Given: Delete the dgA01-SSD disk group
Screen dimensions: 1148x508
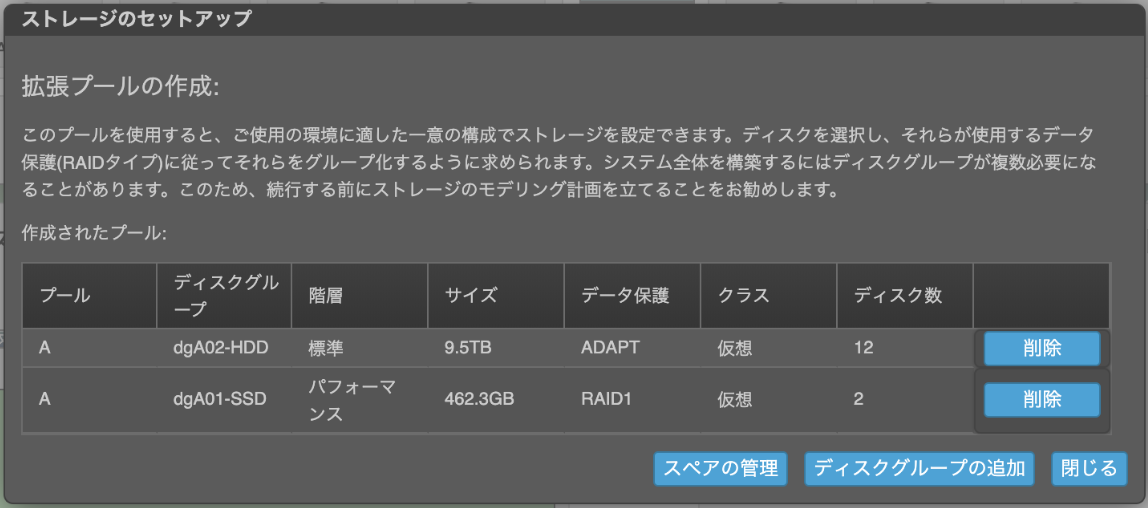Looking at the screenshot, I should (1041, 400).
